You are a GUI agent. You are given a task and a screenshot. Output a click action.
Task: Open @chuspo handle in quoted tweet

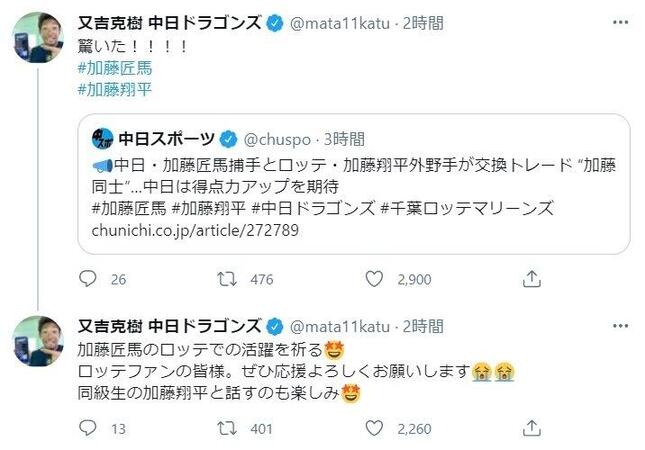tap(277, 138)
